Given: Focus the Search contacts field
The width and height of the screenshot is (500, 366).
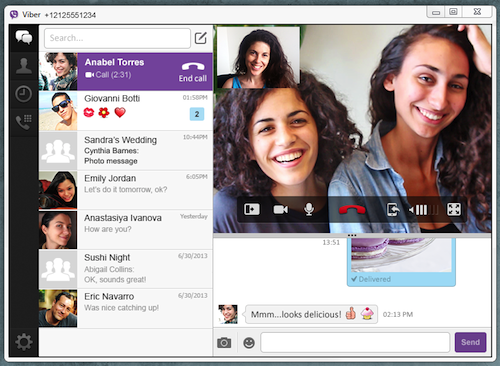Looking at the screenshot, I should pos(117,38).
